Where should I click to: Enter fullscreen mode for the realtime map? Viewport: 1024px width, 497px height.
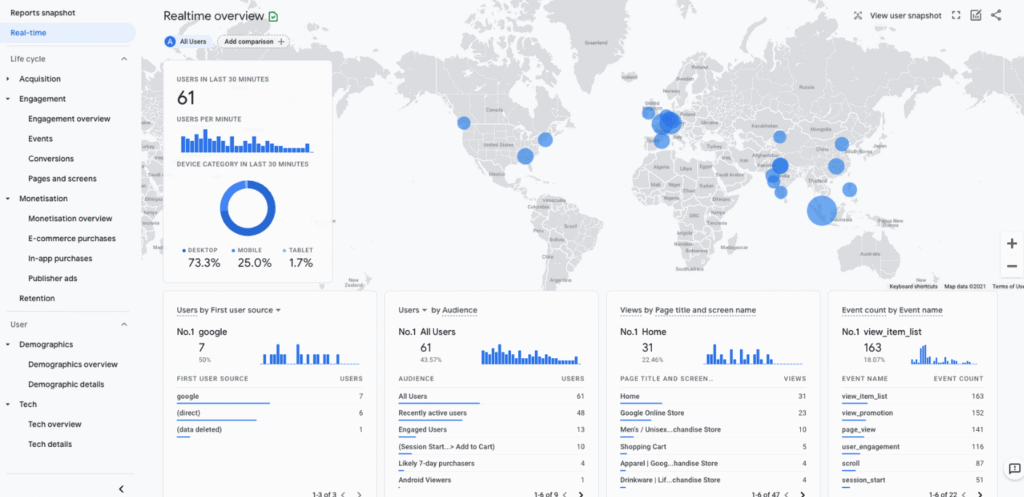956,16
